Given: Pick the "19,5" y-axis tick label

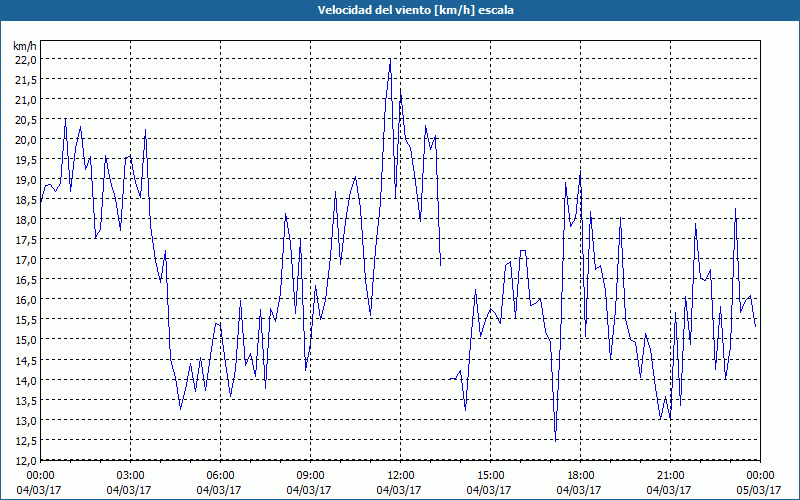Looking at the screenshot, I should pyautogui.click(x=26, y=160).
